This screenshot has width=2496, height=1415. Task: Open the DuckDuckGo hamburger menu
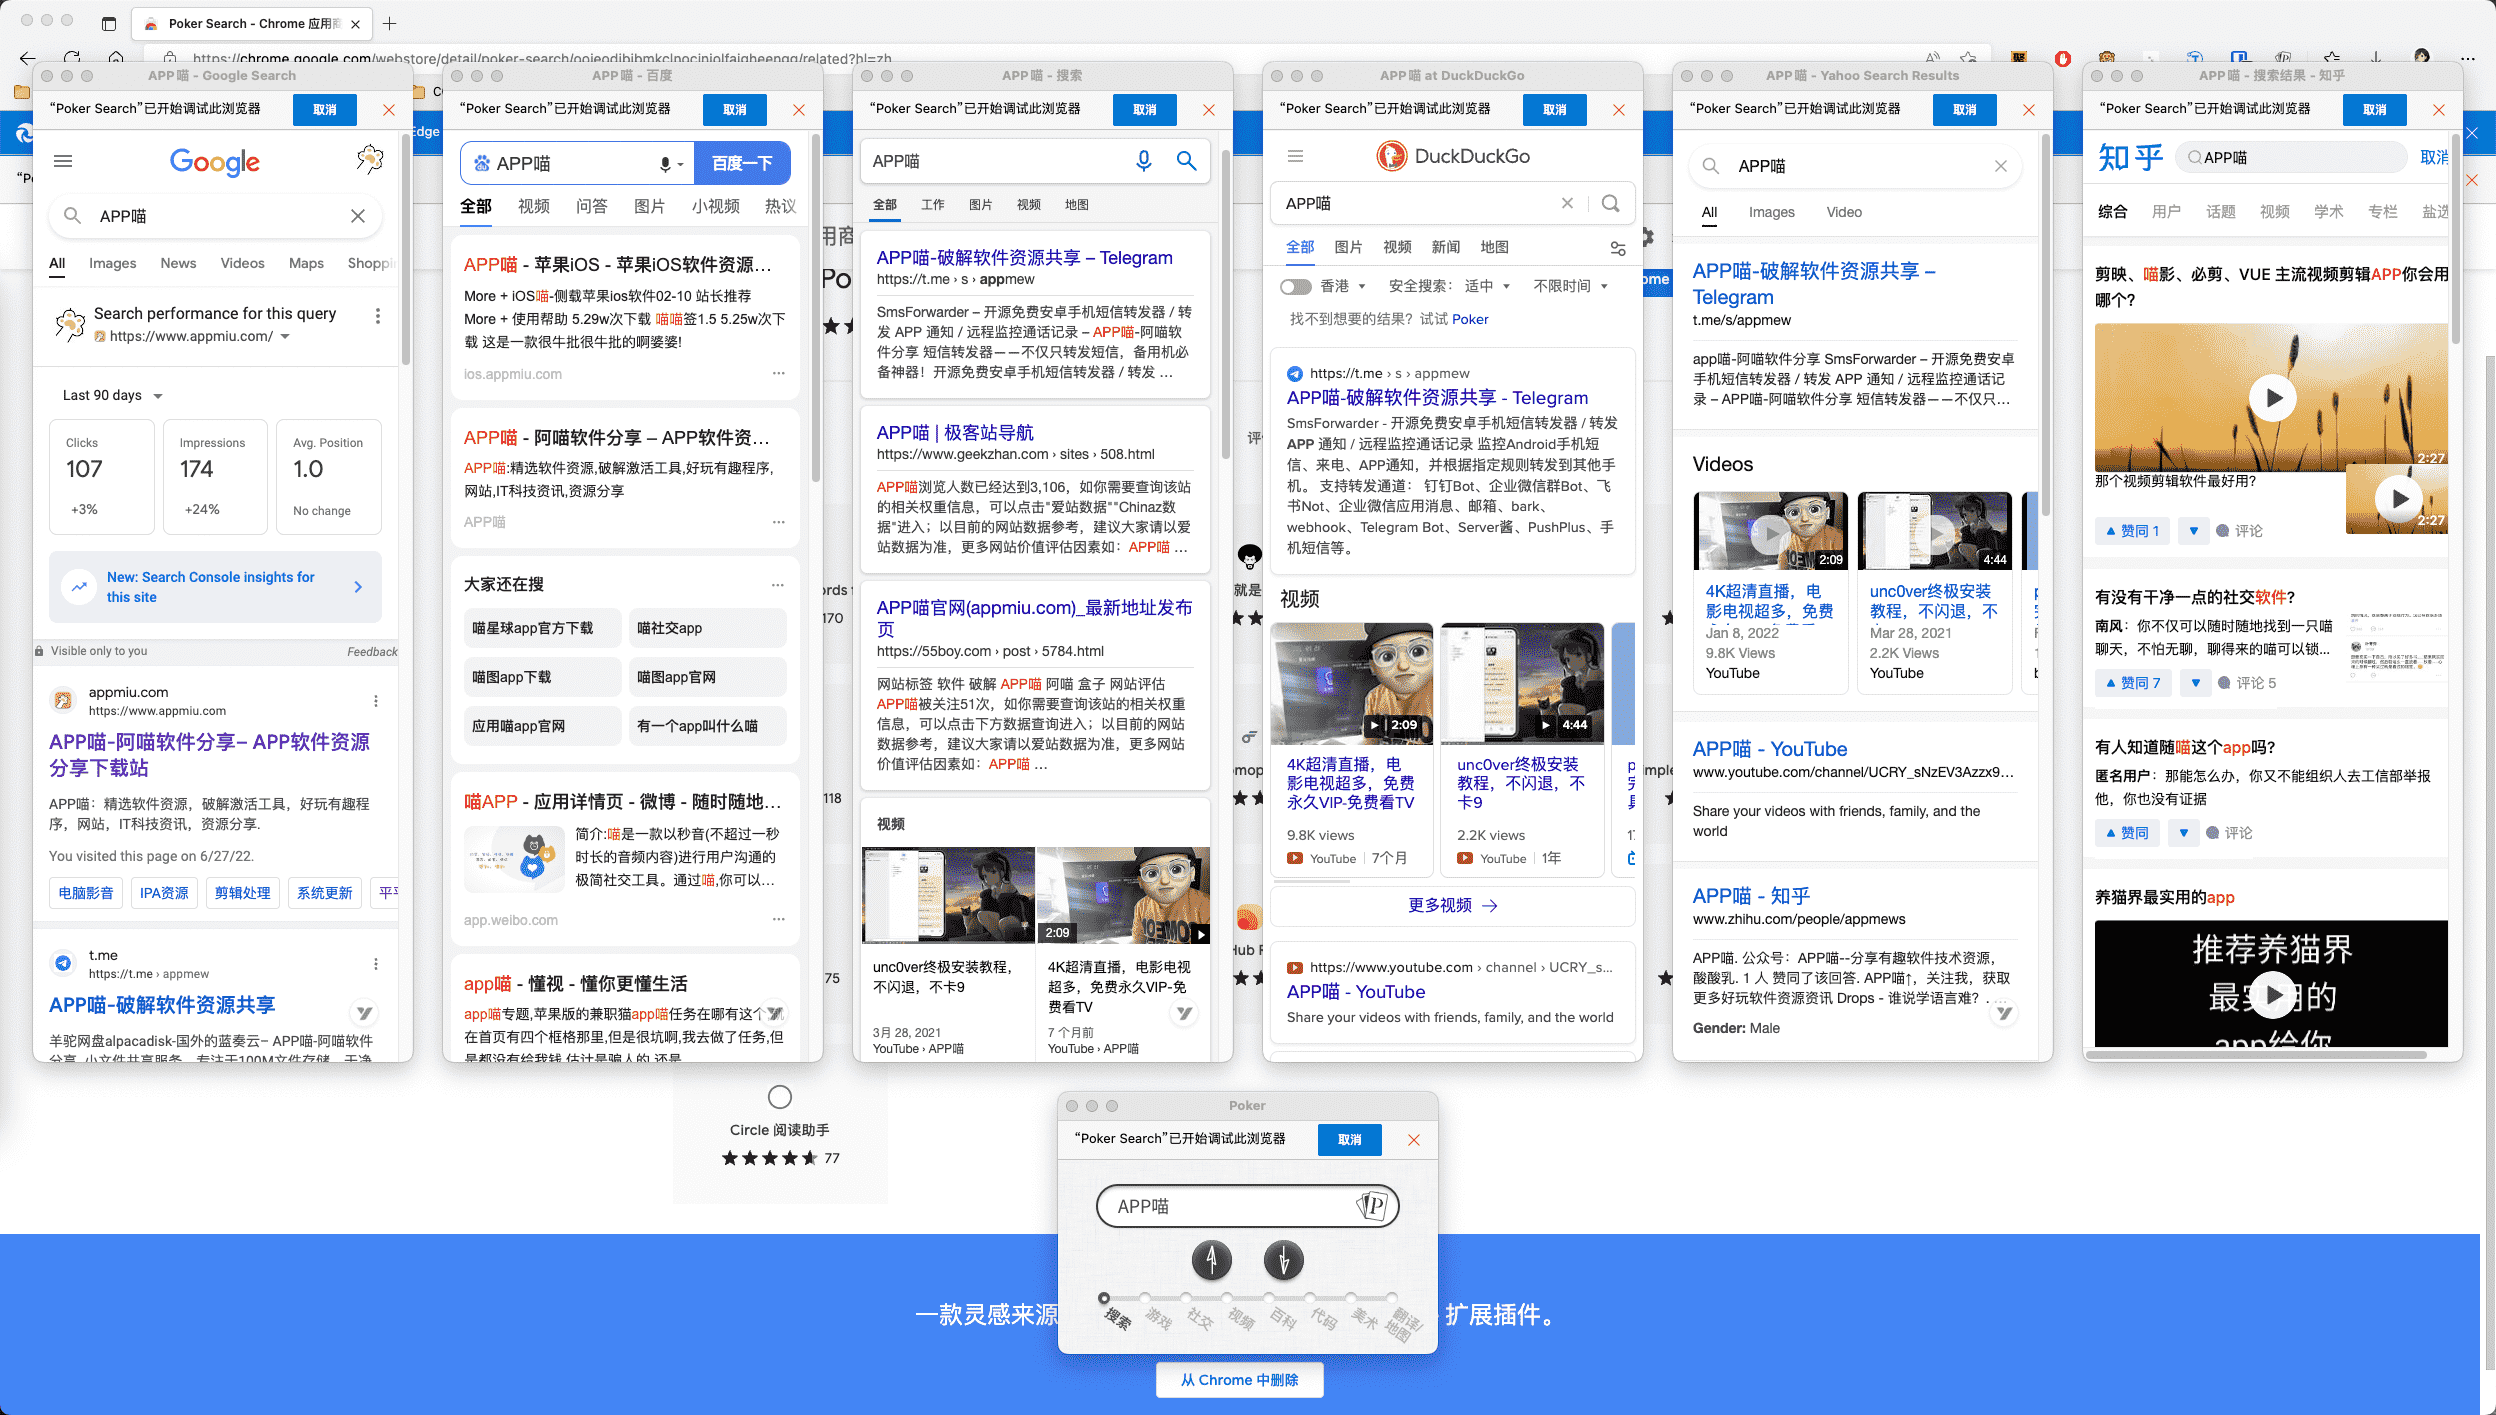pyautogui.click(x=1295, y=156)
